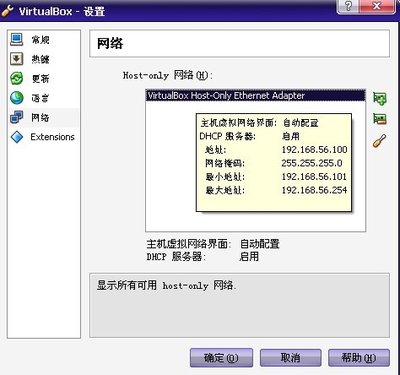Click the 语言 globe icon
This screenshot has height=375, width=400.
click(x=16, y=98)
